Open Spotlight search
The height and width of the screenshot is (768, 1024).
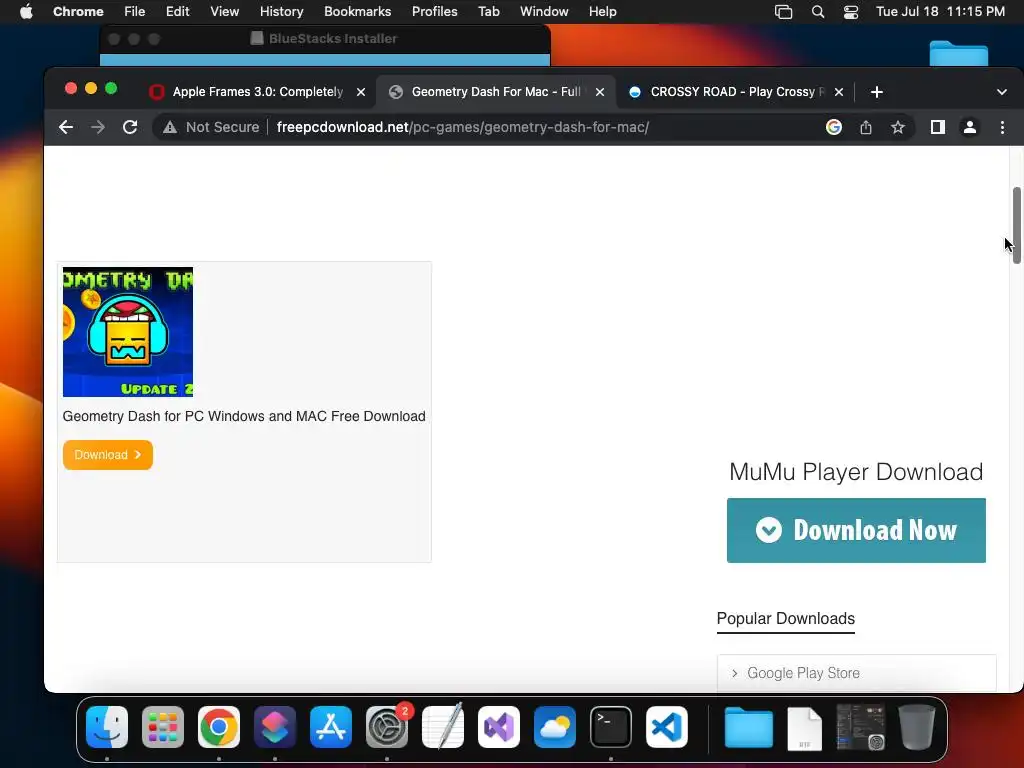point(818,12)
